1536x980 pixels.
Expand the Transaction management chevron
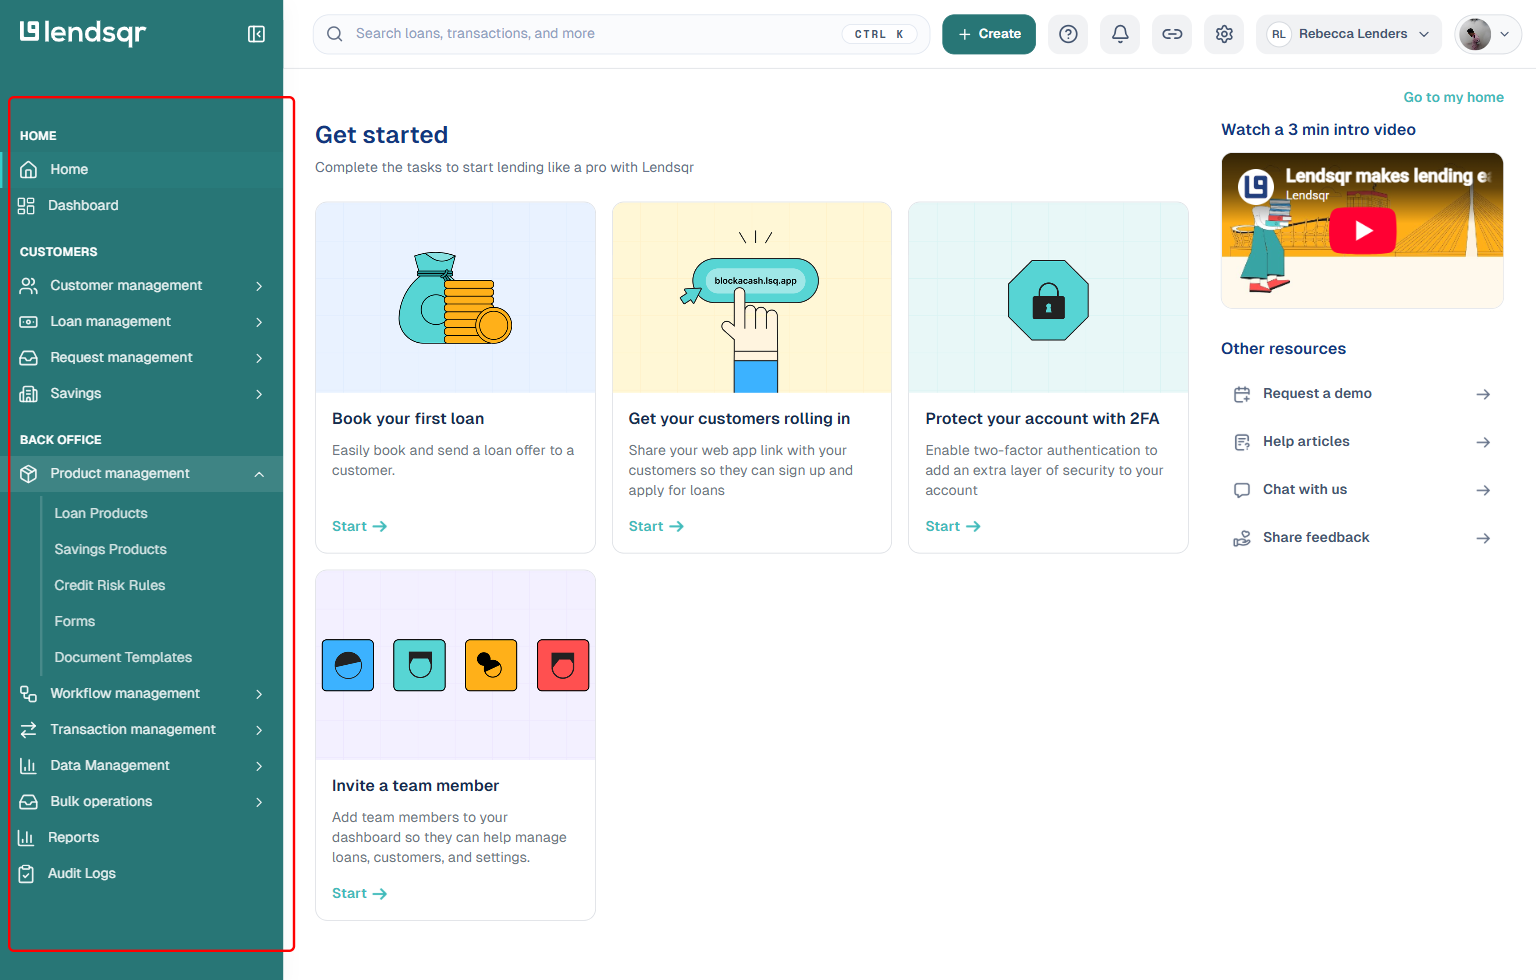tap(259, 730)
